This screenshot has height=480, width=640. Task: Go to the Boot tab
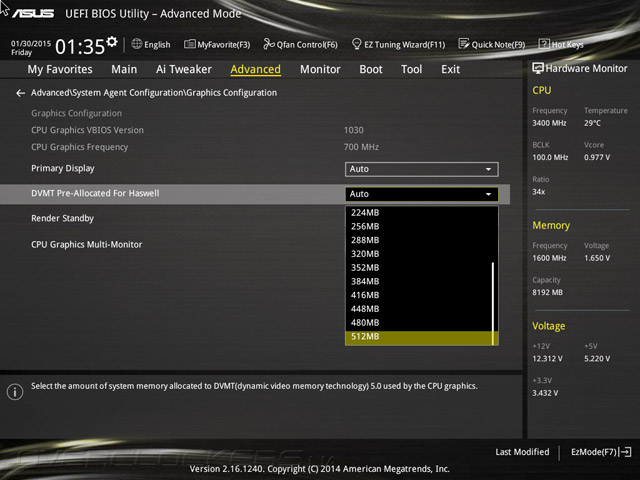click(371, 69)
